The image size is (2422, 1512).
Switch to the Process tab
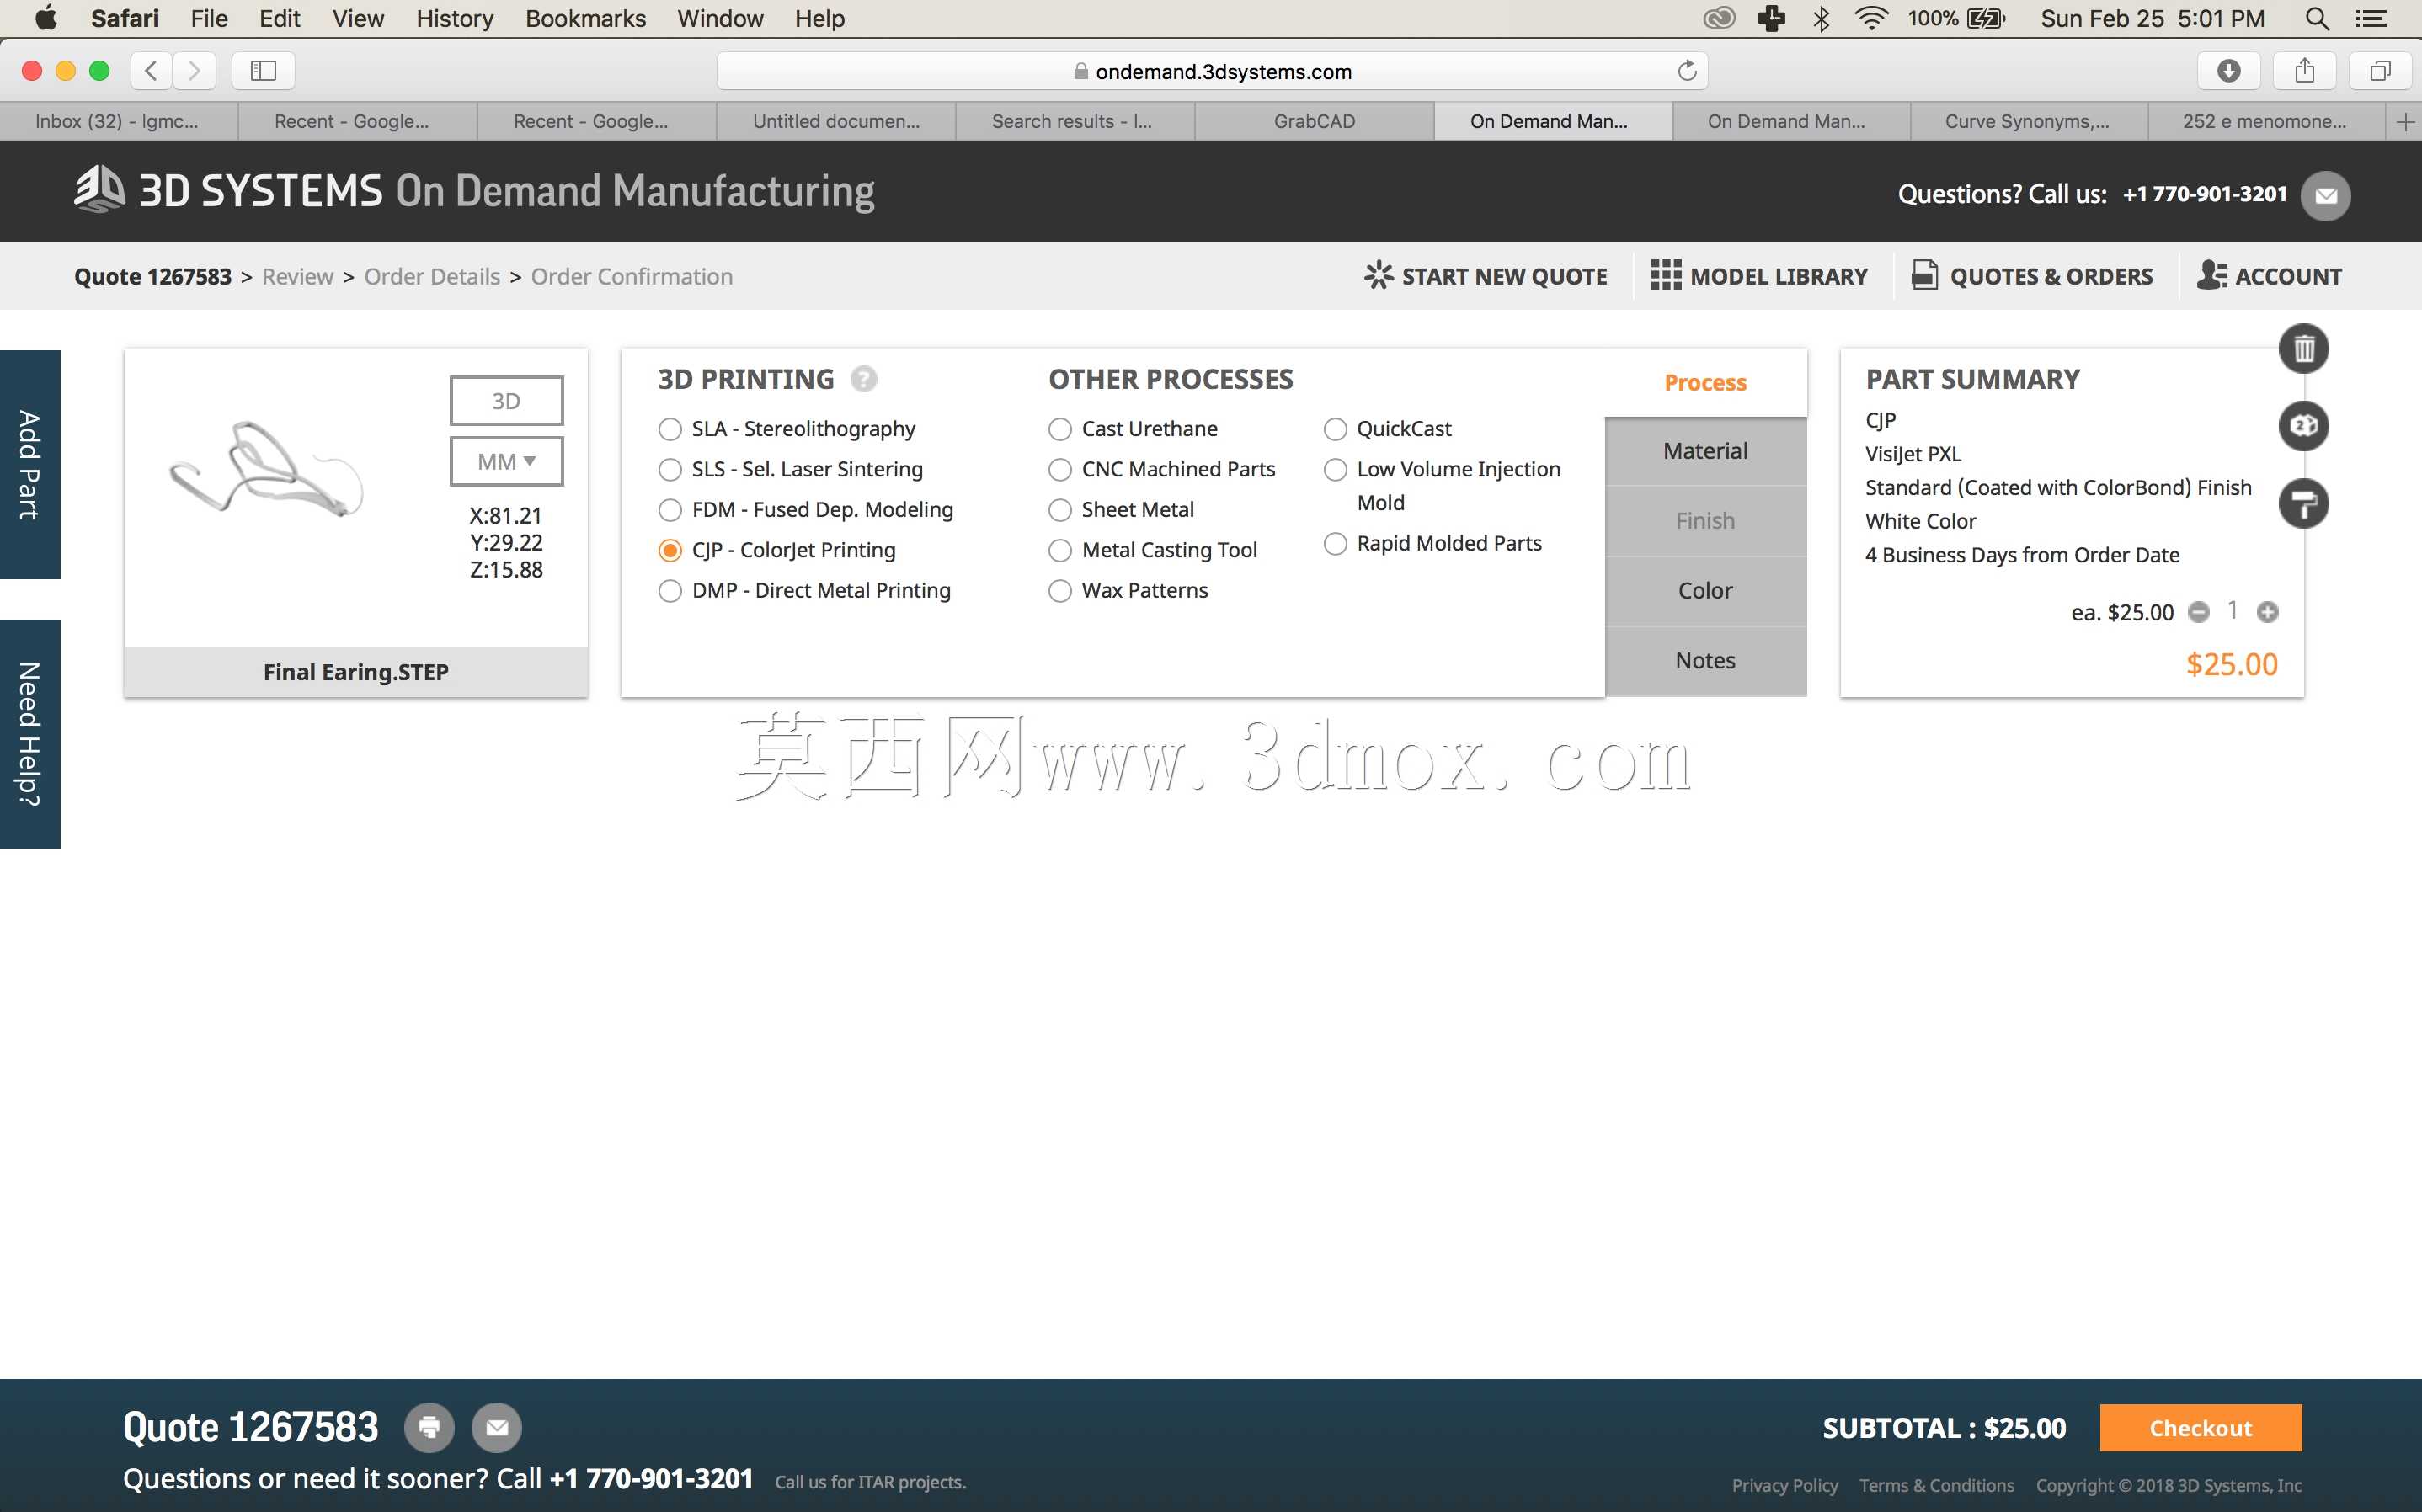[x=1705, y=382]
